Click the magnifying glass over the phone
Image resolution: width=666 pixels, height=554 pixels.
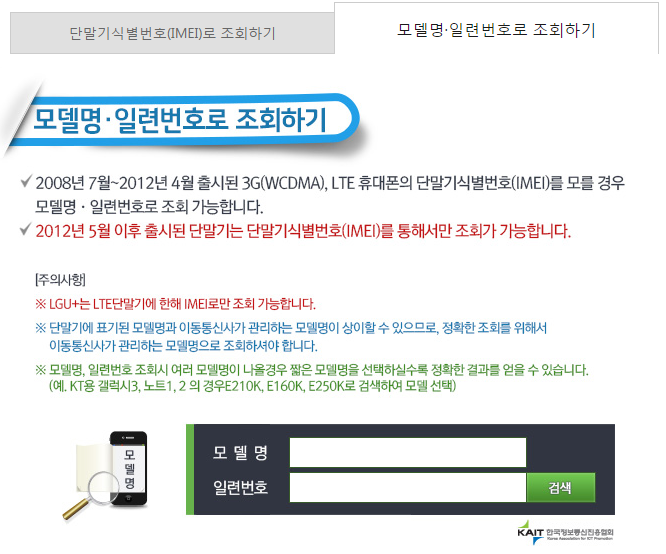[94, 496]
